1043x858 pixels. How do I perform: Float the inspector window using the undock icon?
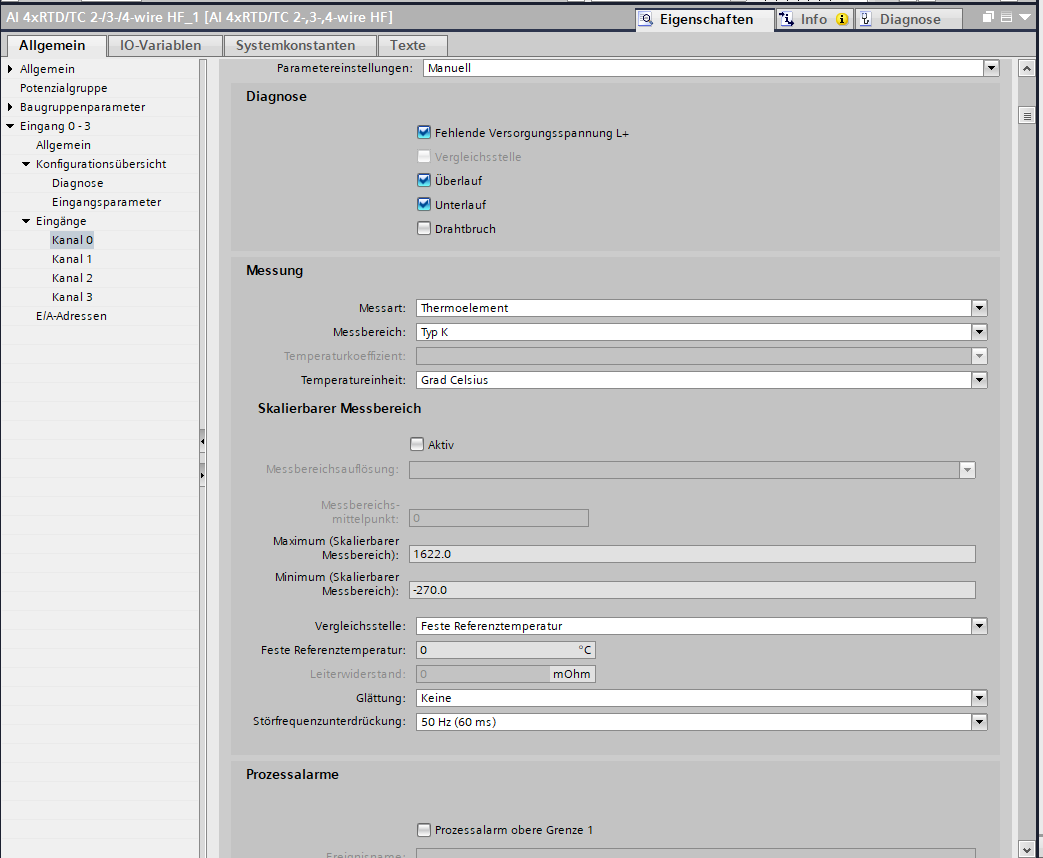[988, 18]
